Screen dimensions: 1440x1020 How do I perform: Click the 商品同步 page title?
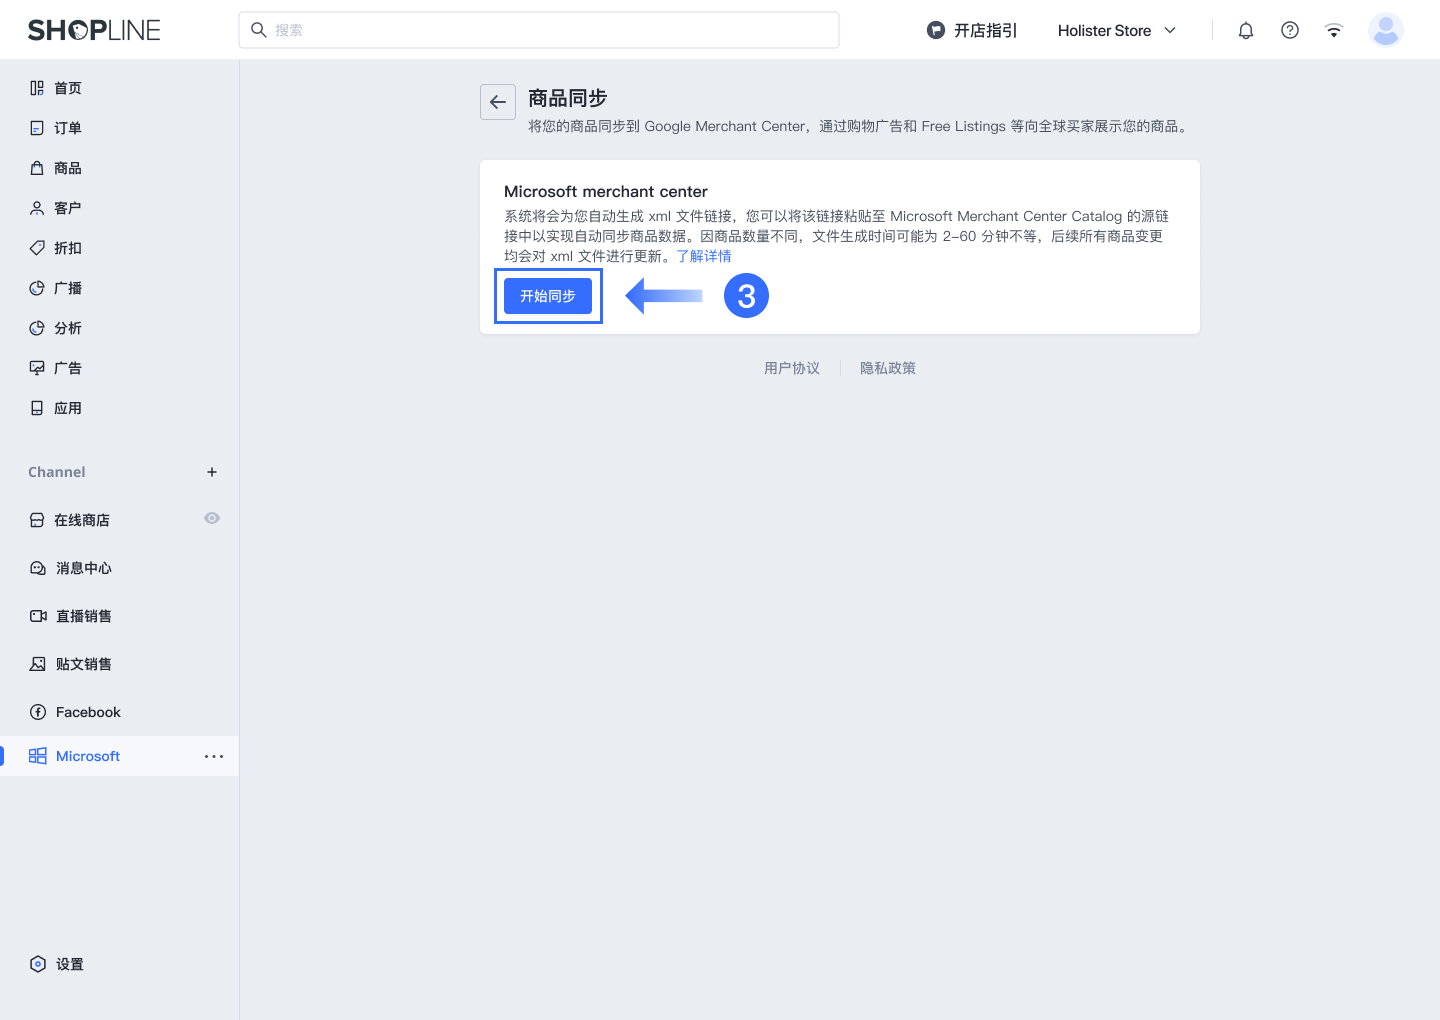[568, 98]
